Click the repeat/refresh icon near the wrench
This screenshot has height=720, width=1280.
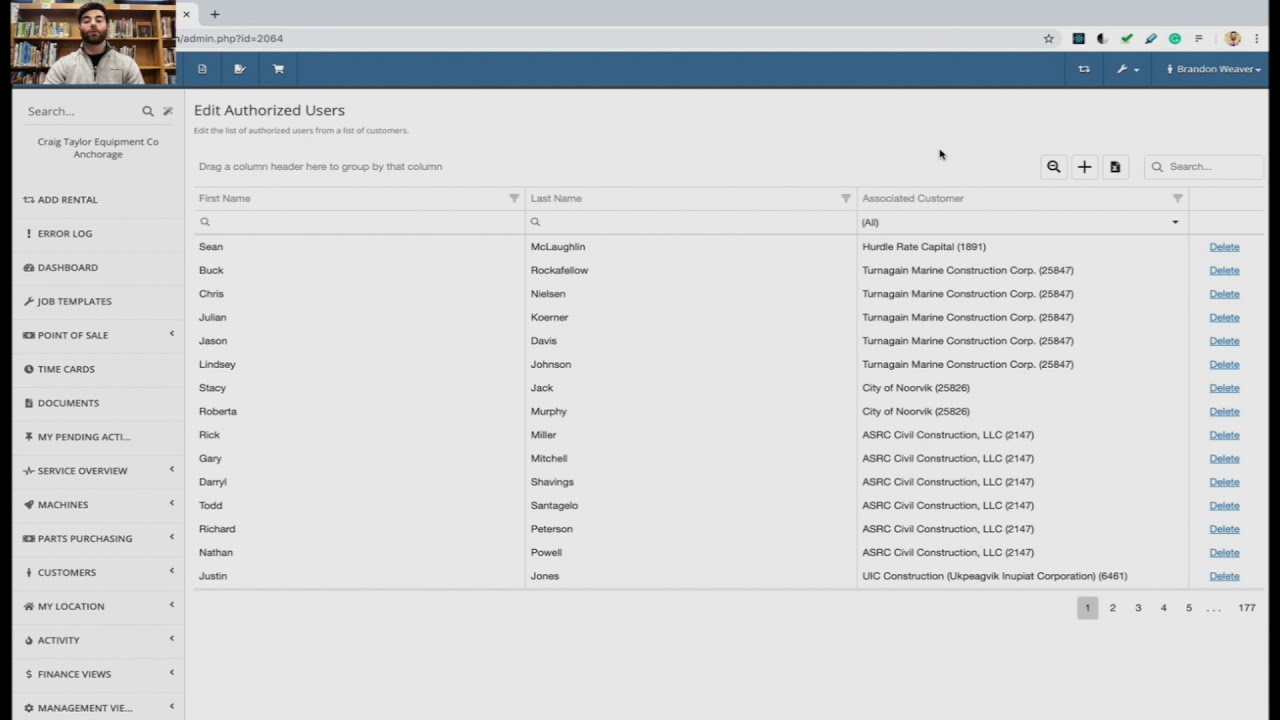coord(1084,68)
